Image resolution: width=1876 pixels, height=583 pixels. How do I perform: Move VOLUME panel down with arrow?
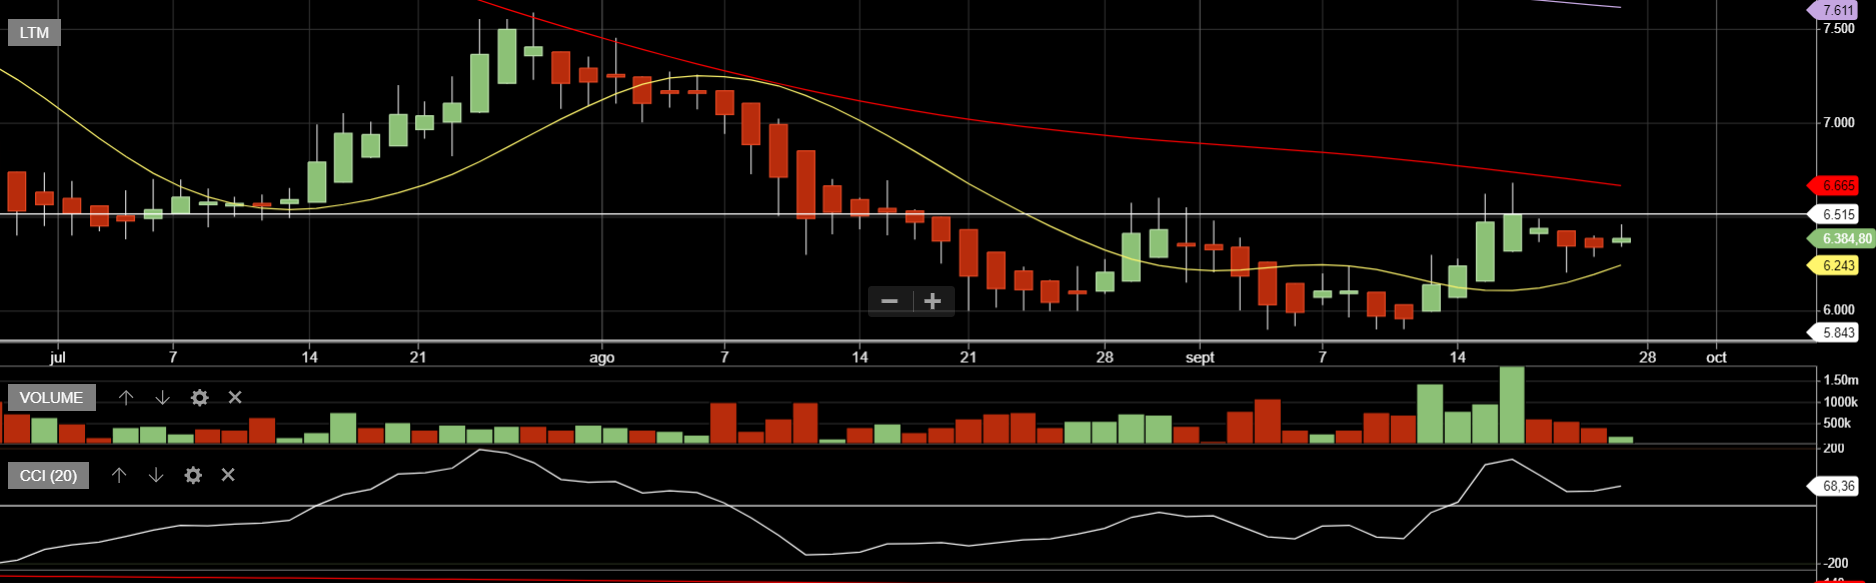coord(163,397)
